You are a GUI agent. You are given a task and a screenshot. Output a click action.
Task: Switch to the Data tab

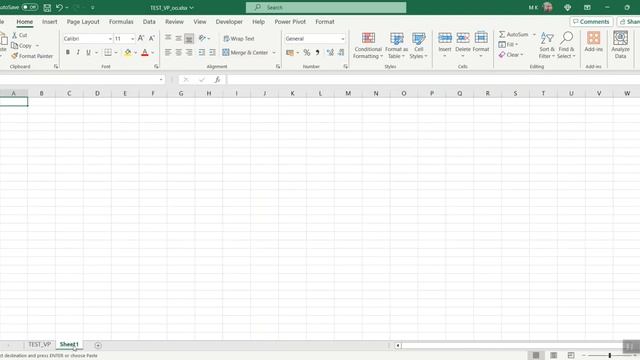coord(149,22)
